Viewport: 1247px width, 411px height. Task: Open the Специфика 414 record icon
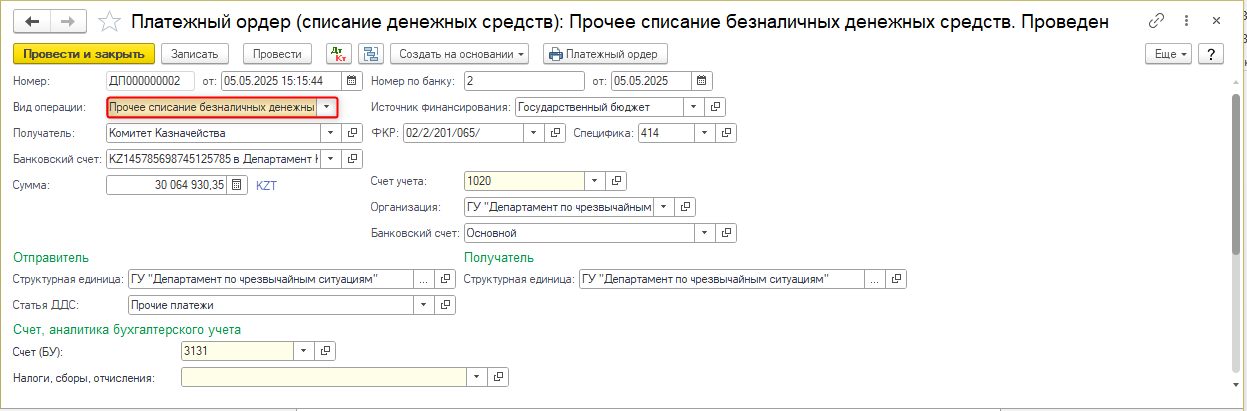[726, 132]
